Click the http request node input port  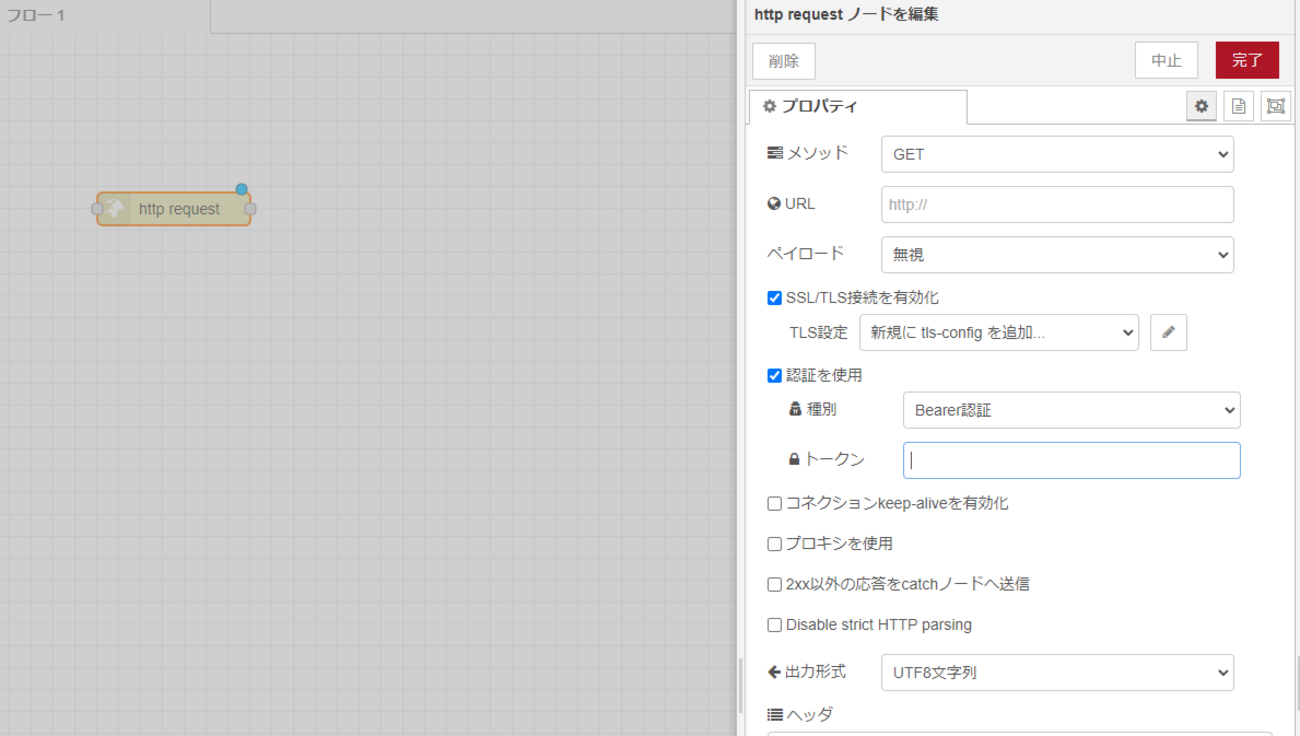point(97,209)
